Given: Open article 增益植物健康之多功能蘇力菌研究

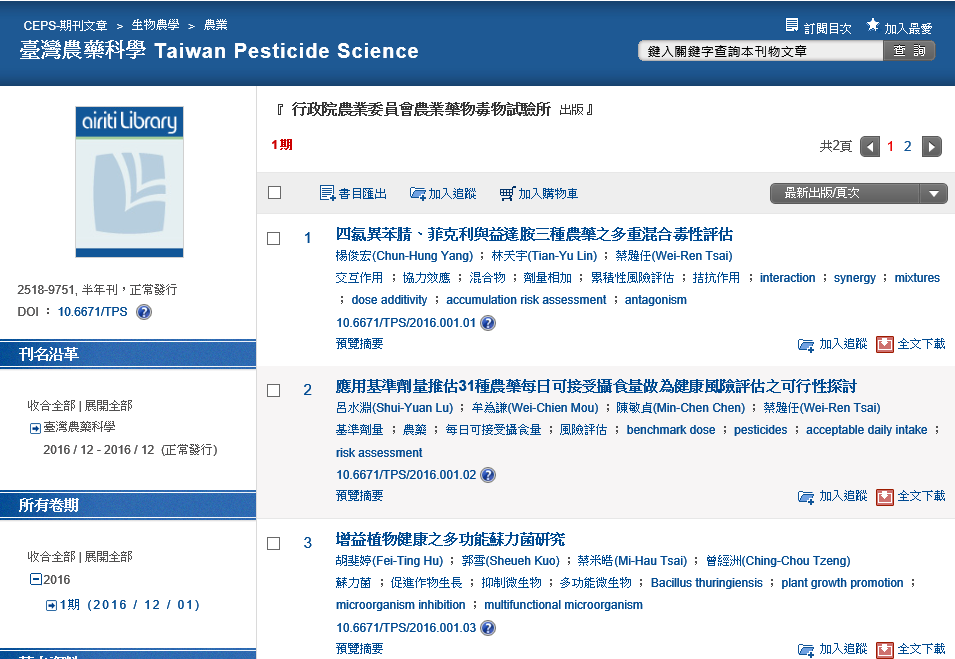Looking at the screenshot, I should 451,540.
